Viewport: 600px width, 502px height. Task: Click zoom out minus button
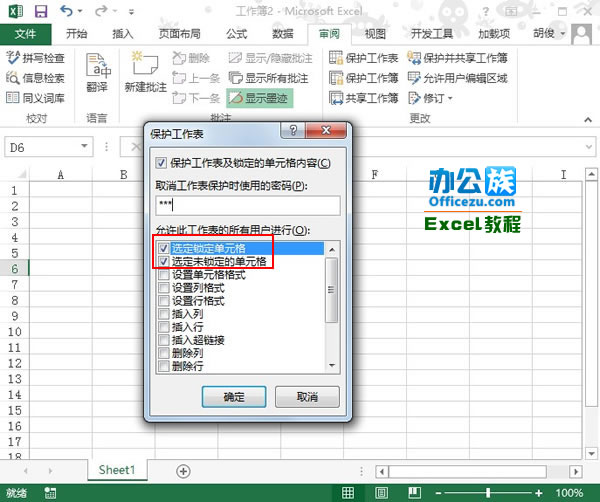pyautogui.click(x=439, y=493)
